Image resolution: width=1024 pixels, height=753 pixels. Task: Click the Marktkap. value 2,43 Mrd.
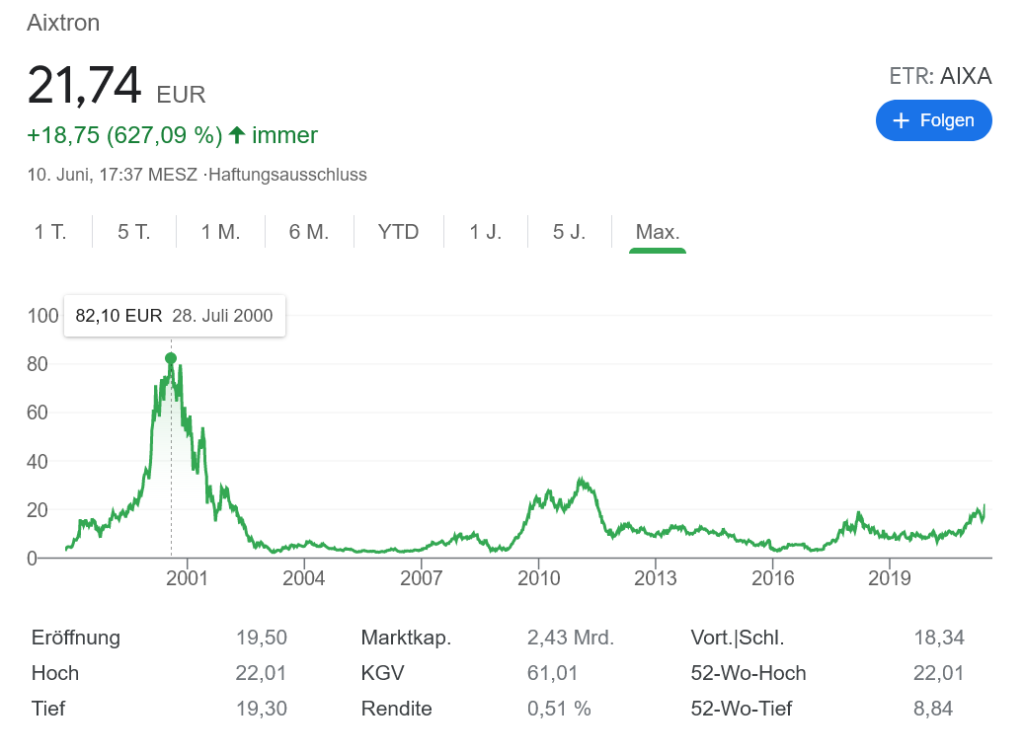570,637
